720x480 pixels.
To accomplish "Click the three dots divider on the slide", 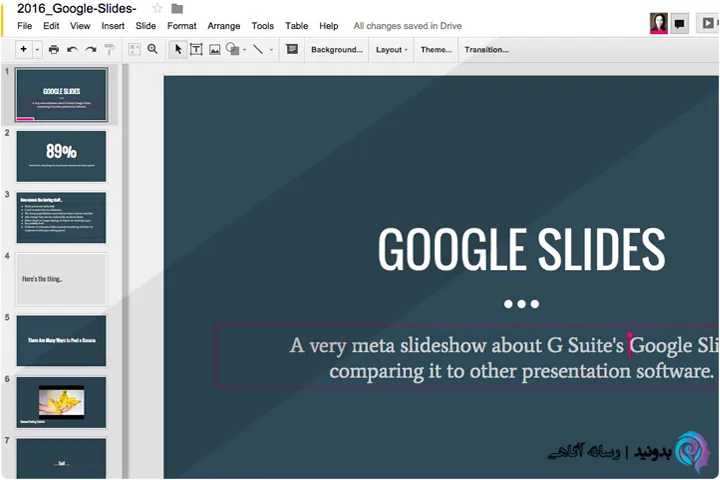I will click(521, 304).
